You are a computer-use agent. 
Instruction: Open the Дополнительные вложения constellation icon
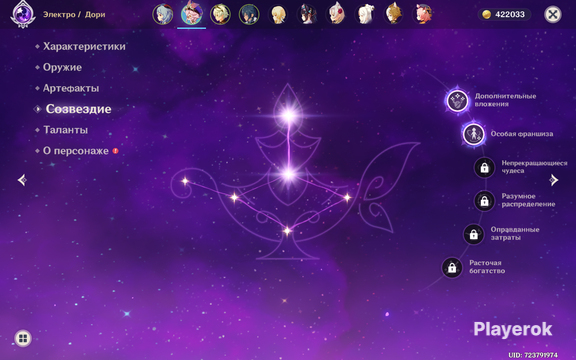(x=457, y=101)
